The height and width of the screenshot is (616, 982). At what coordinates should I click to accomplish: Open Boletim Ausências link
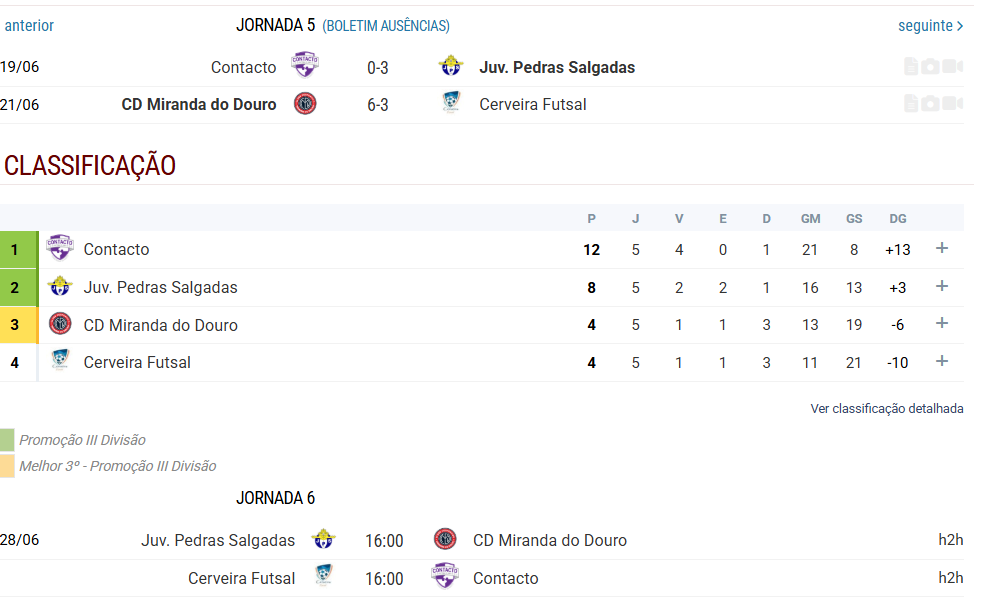pos(386,26)
